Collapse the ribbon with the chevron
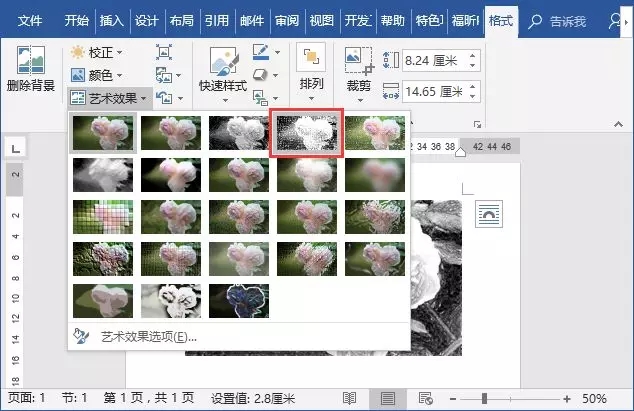This screenshot has height=411, width=634. pos(618,125)
